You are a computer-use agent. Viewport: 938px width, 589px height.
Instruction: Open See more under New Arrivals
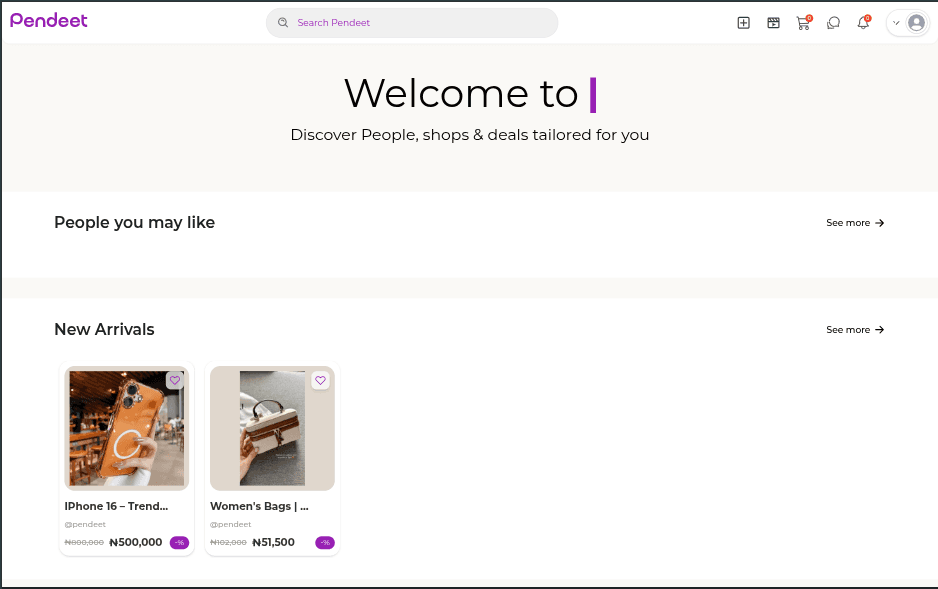tap(854, 329)
